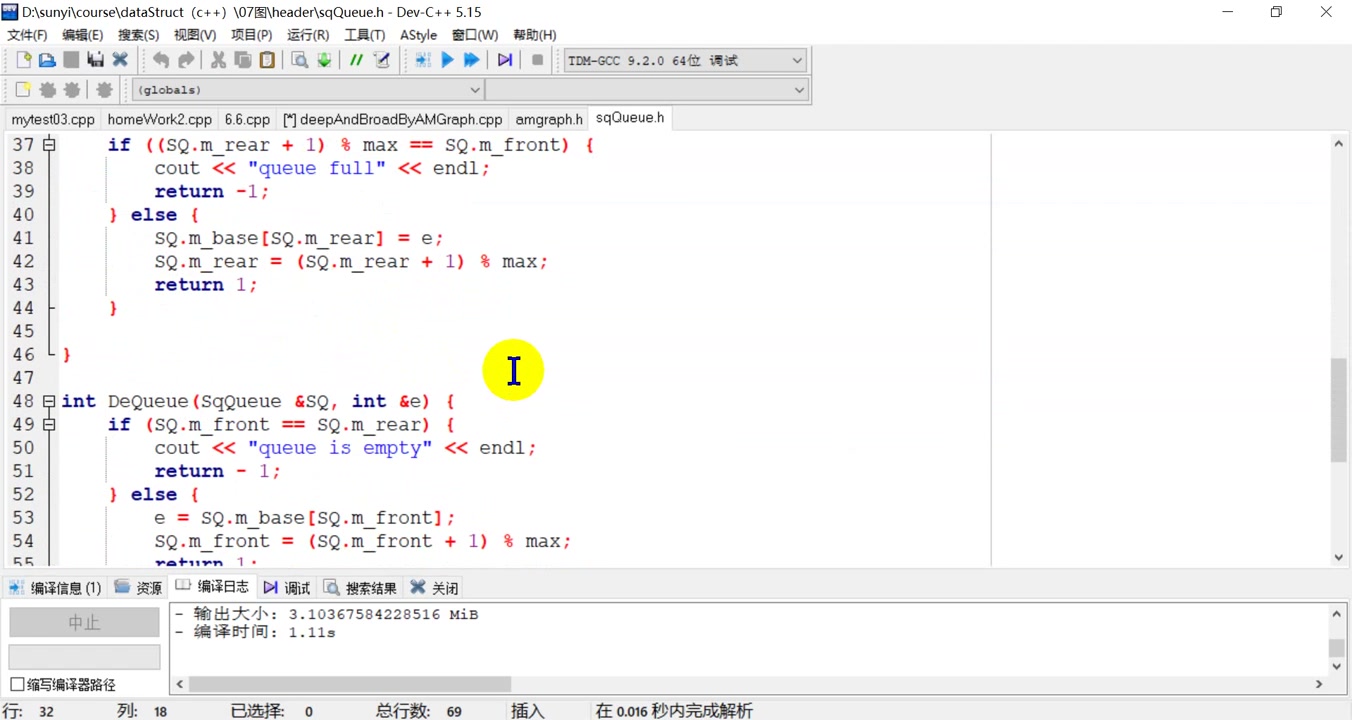Screen dimensions: 1352x720
Task: Switch to deepAndBroadByAMGraph.cpp tab
Action: click(x=393, y=119)
